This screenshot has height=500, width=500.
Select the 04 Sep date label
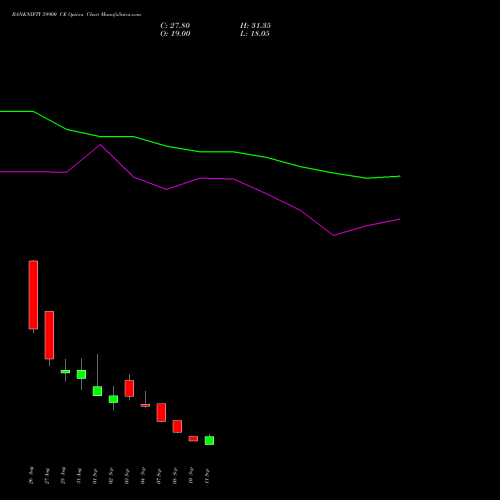[143, 476]
